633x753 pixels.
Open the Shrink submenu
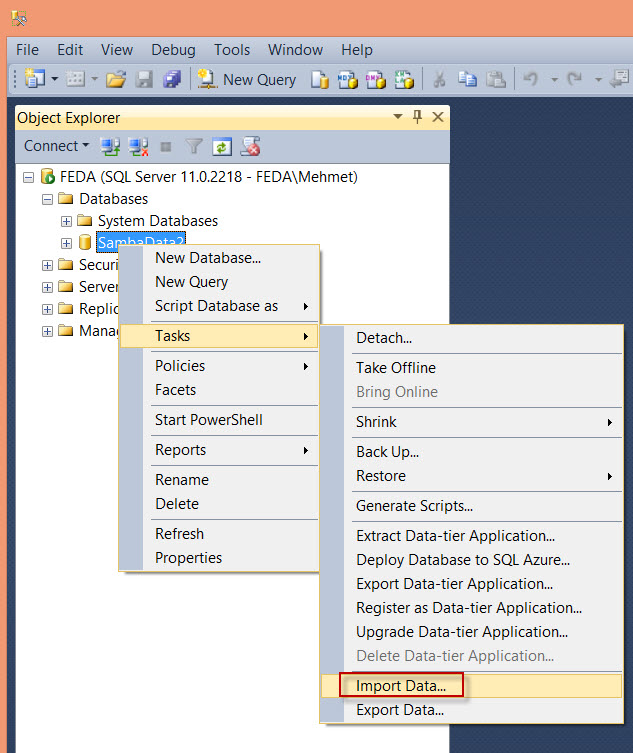(x=472, y=422)
